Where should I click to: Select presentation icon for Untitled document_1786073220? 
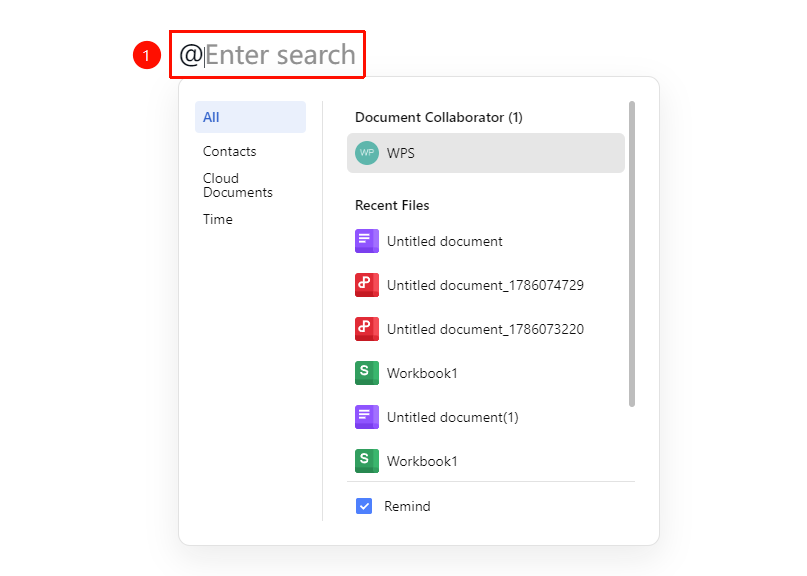[367, 329]
